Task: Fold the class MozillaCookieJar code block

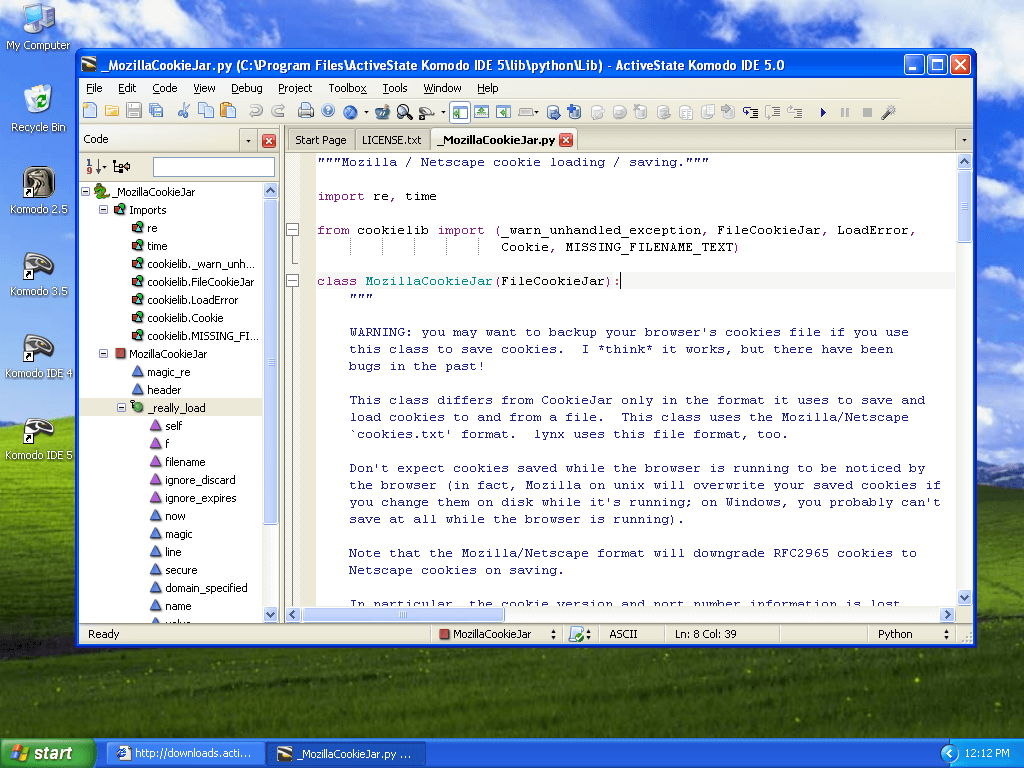Action: pos(293,281)
